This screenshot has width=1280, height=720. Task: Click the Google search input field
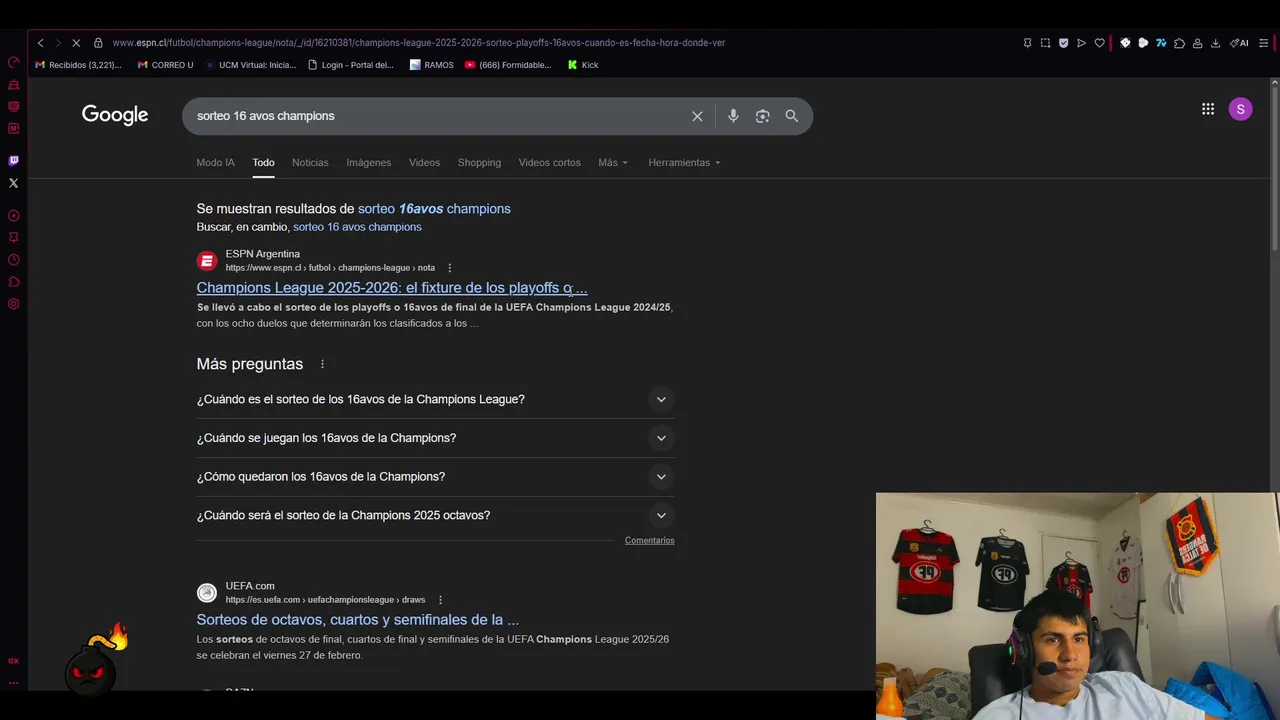point(438,116)
